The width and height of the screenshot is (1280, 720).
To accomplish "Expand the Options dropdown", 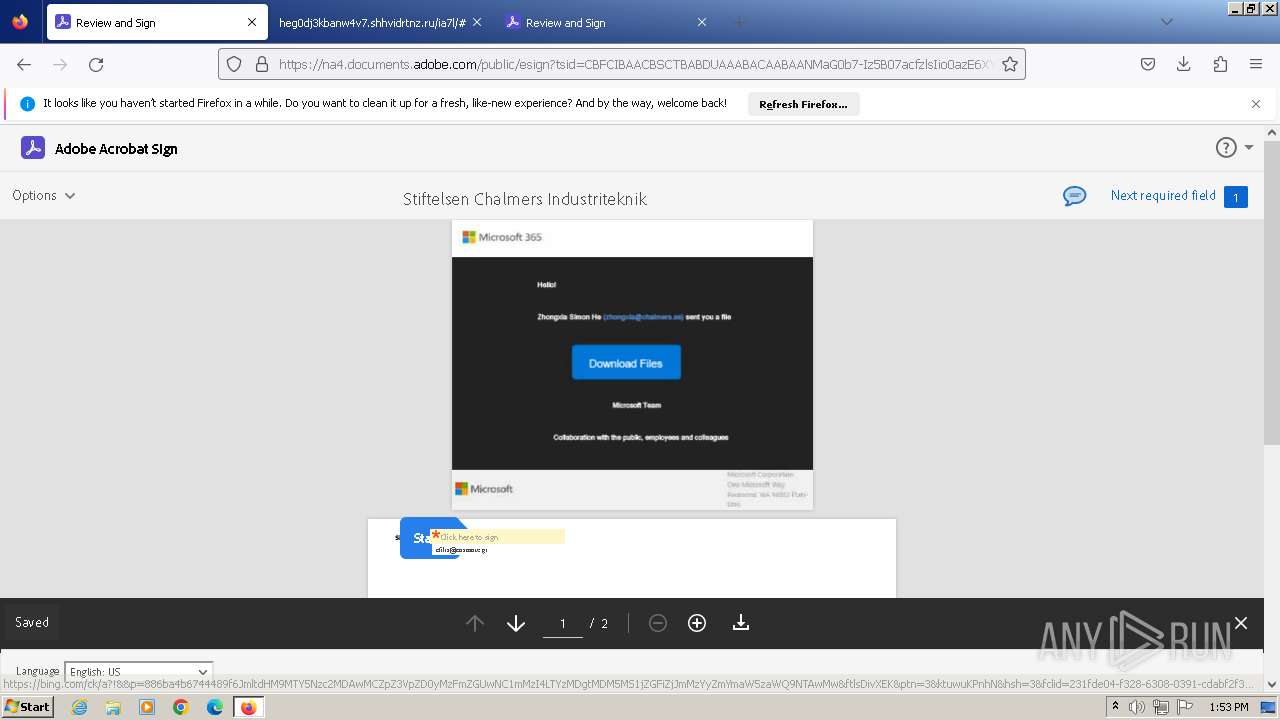I will coord(44,195).
